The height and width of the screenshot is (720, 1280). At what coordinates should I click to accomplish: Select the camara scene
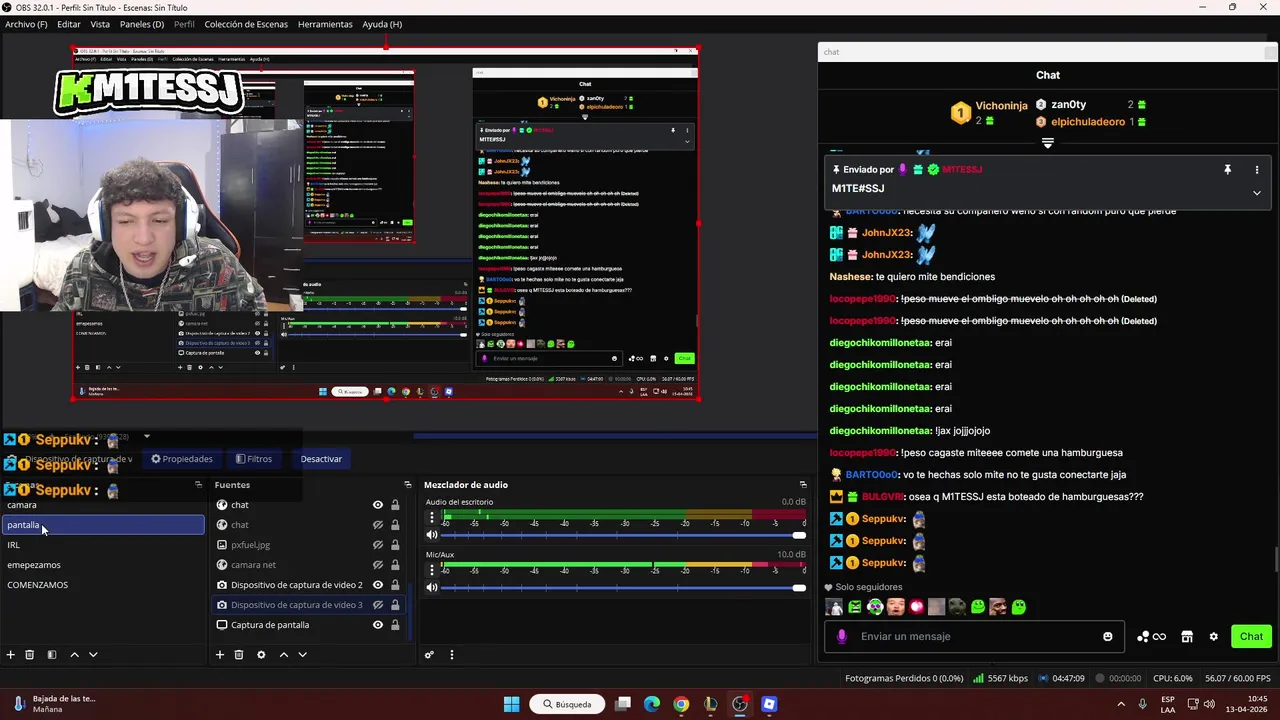point(103,505)
